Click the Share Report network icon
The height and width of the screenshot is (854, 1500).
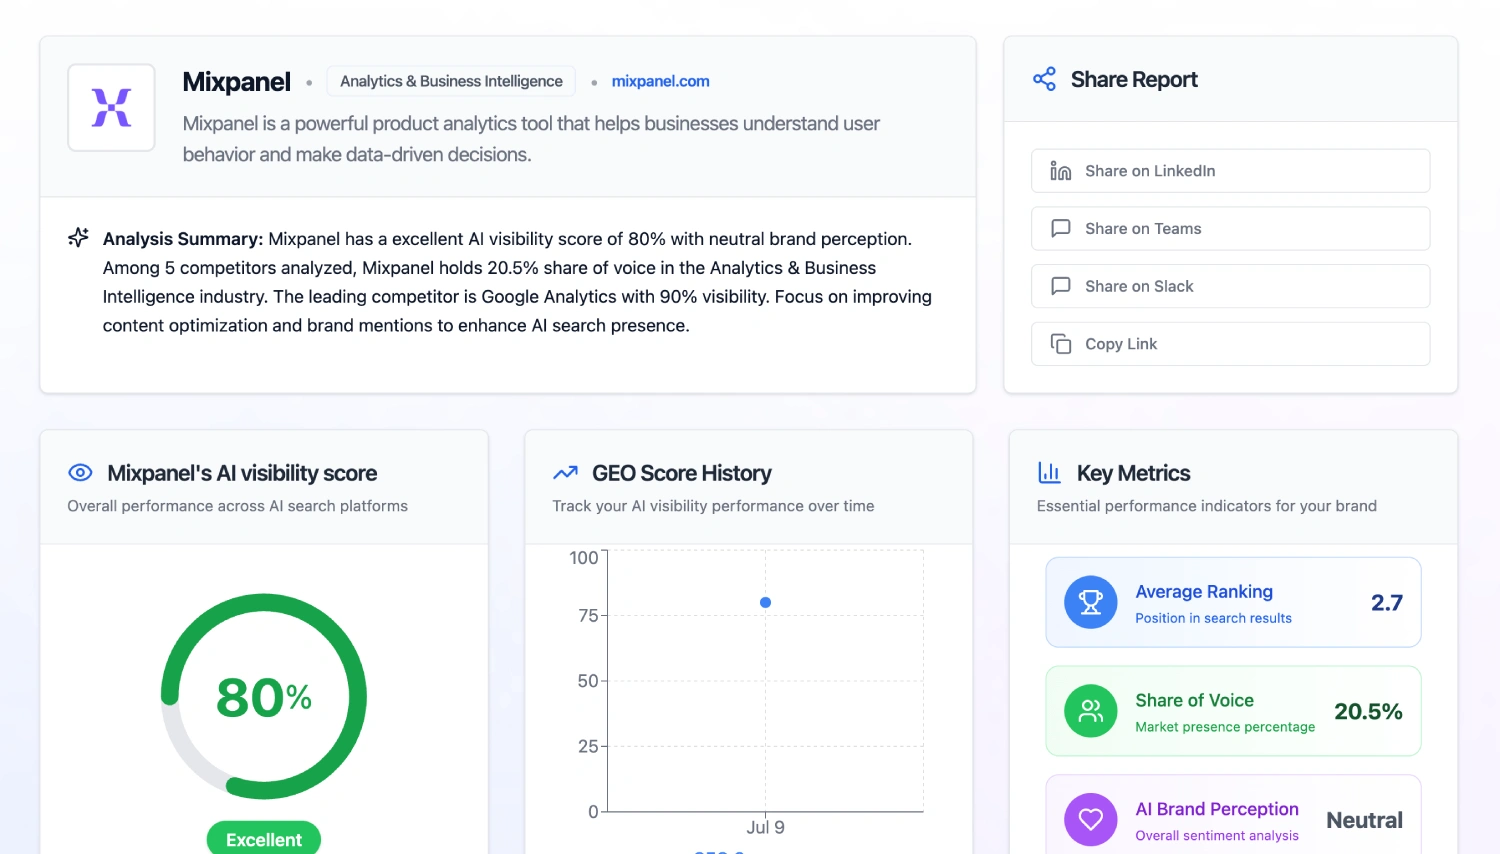pyautogui.click(x=1044, y=80)
